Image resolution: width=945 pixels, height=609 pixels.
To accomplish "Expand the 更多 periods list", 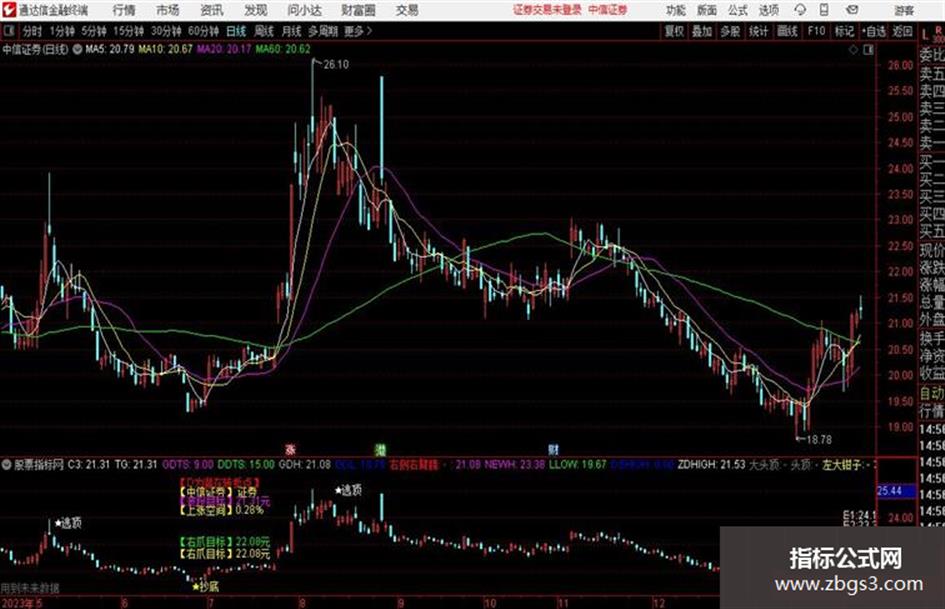I will pos(358,31).
